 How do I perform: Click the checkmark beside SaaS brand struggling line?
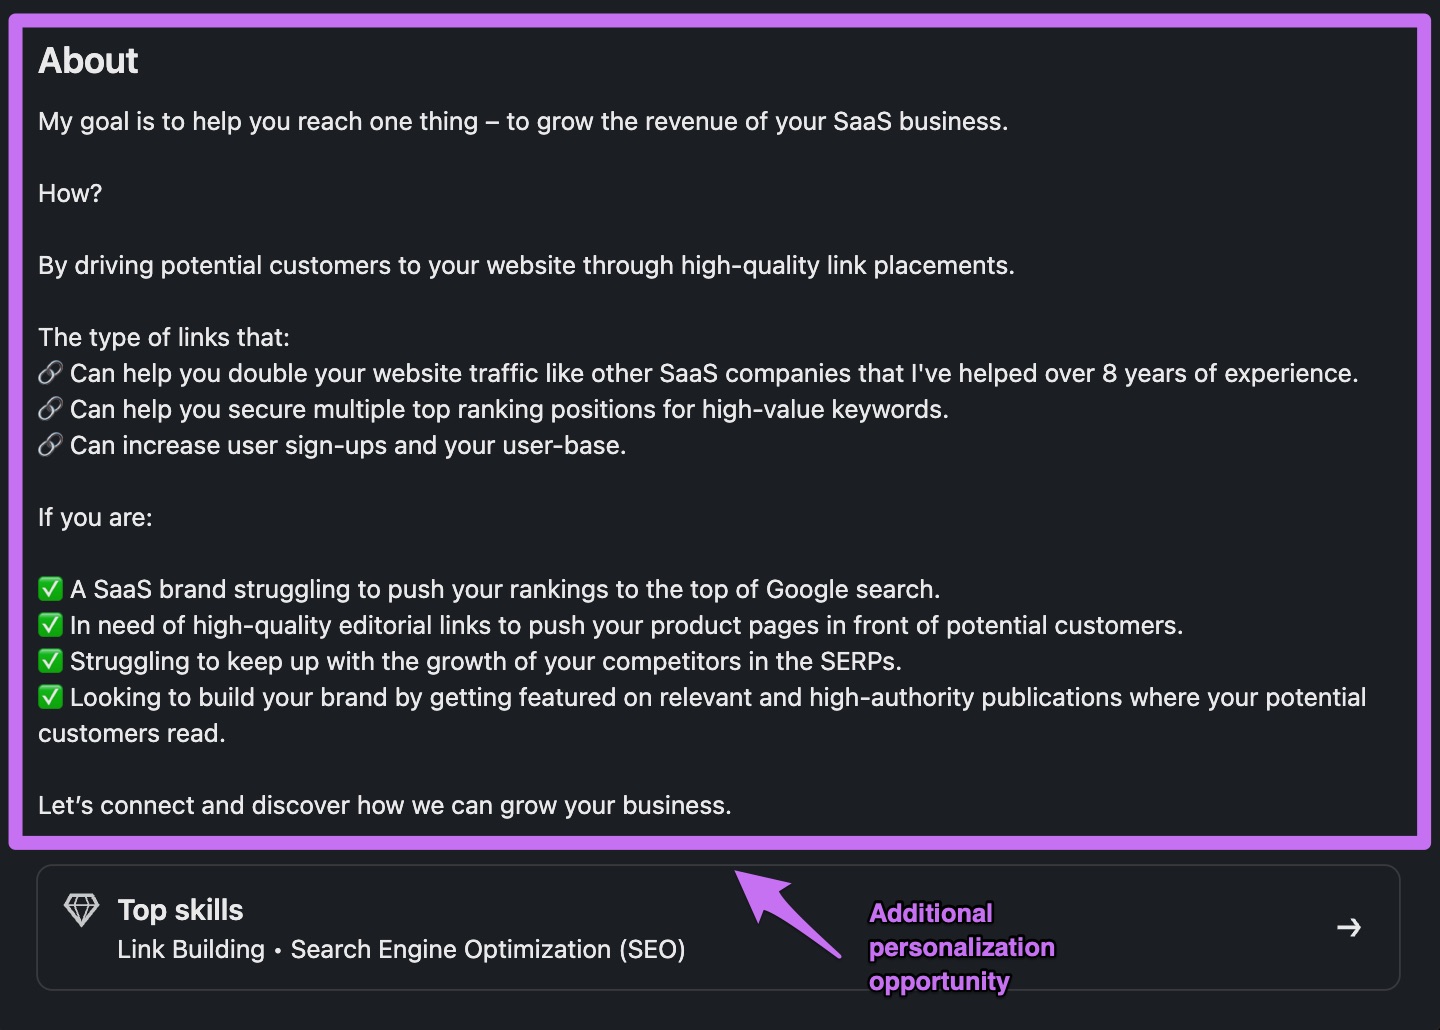pyautogui.click(x=50, y=589)
